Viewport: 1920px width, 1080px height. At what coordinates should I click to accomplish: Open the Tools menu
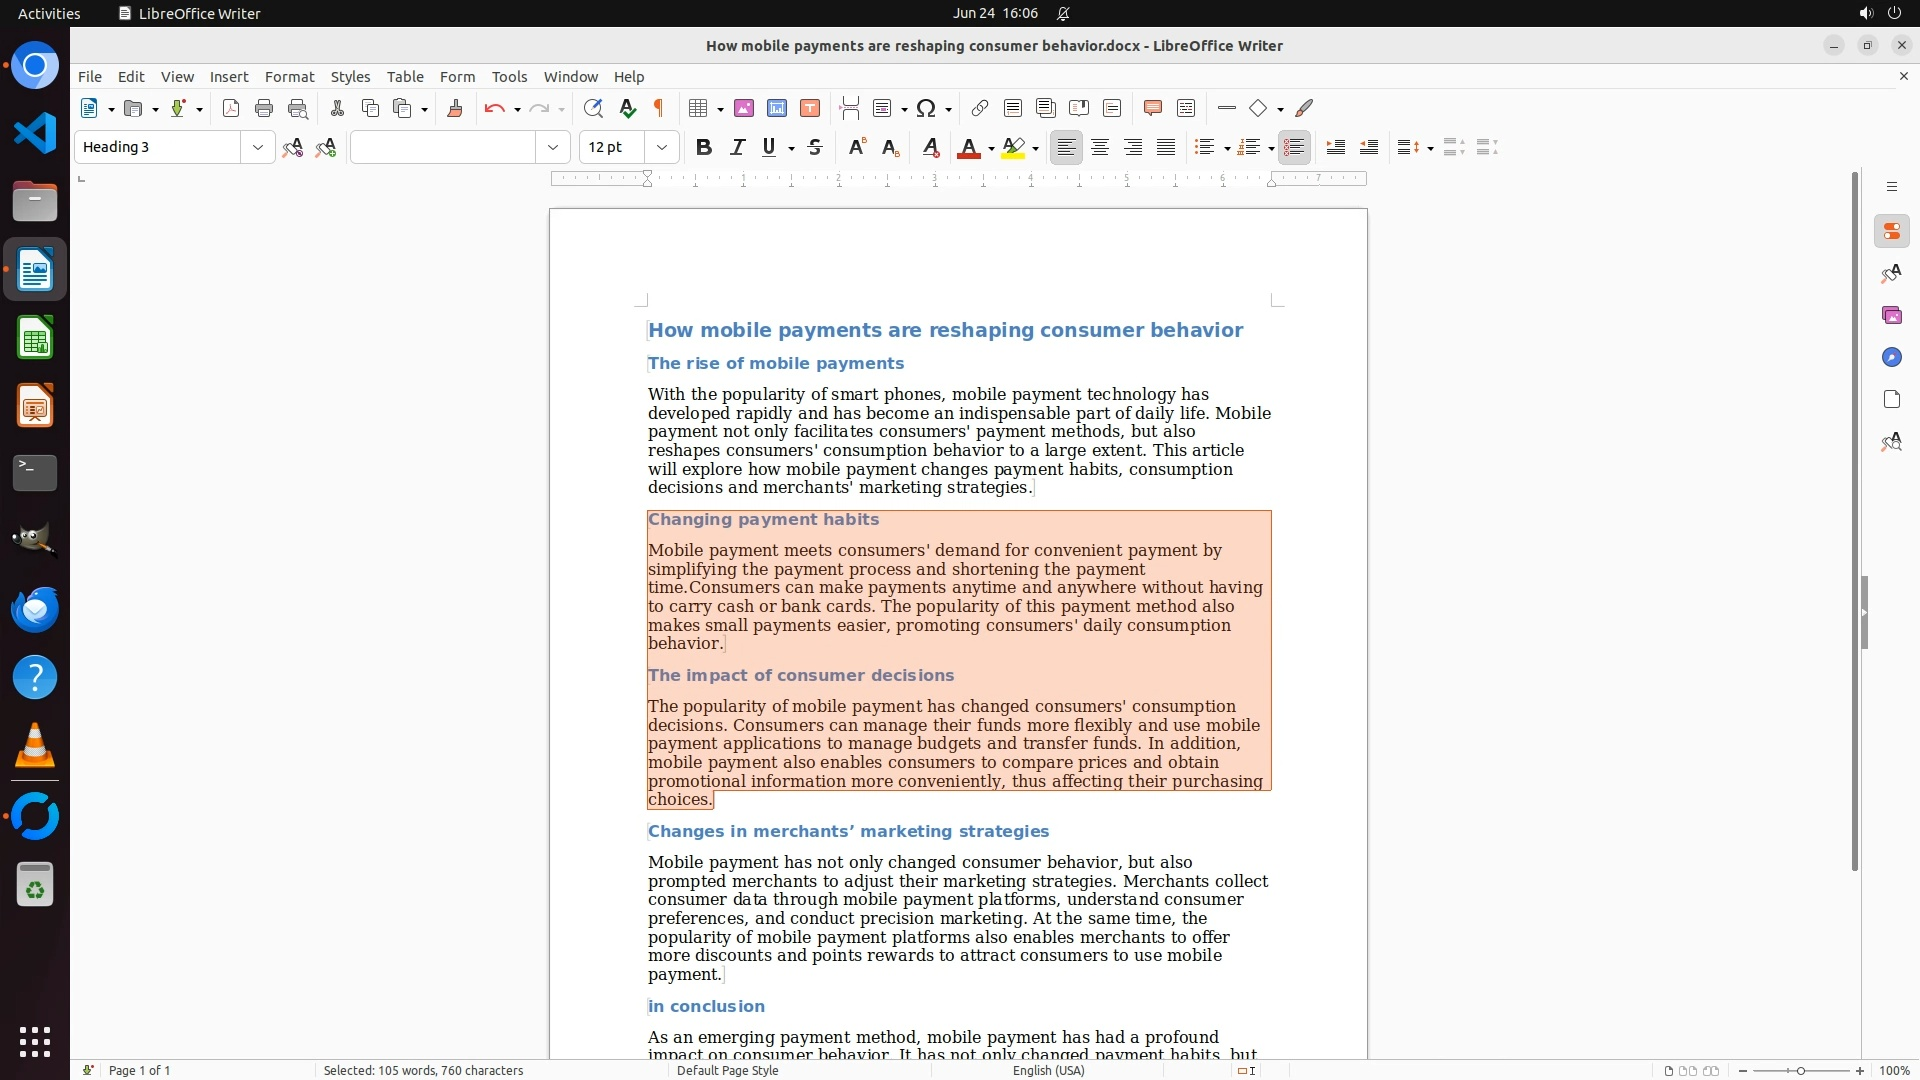coord(509,76)
